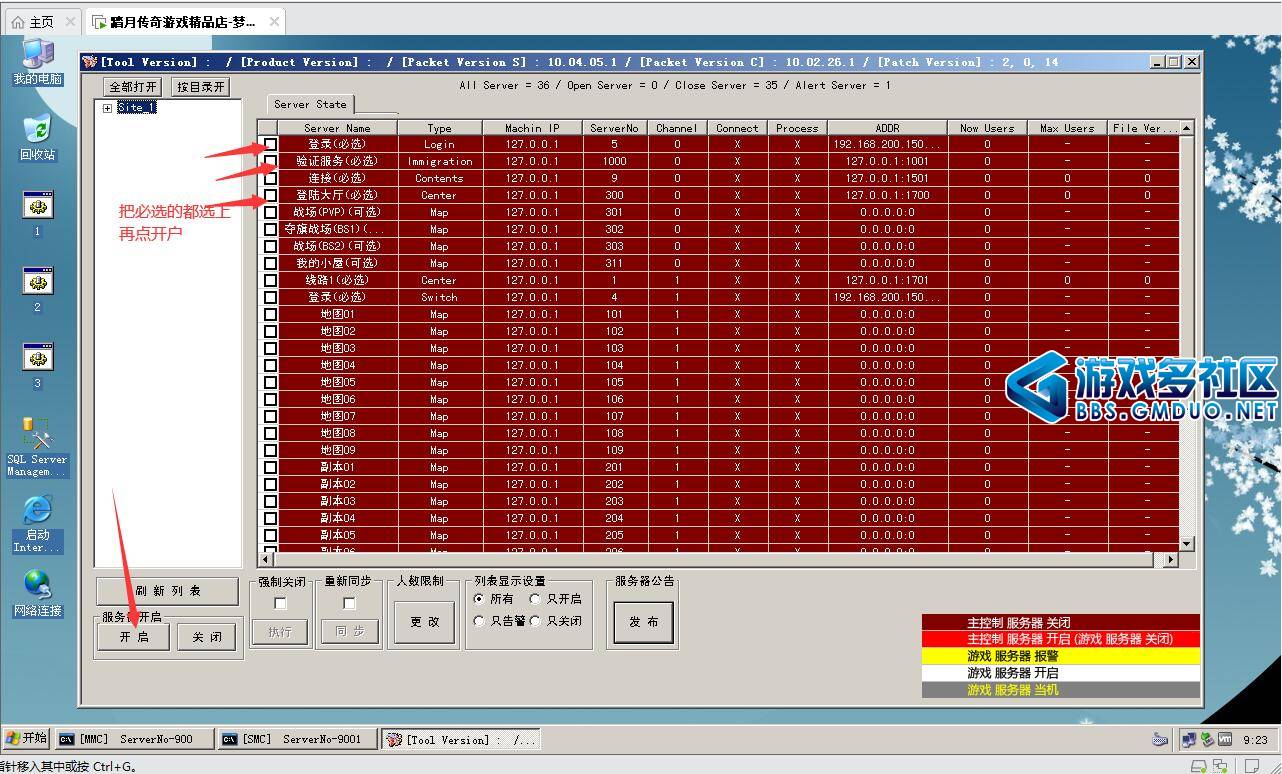This screenshot has height=774, width=1282.
Task: Click the 全部打开 button
Action: pos(133,87)
